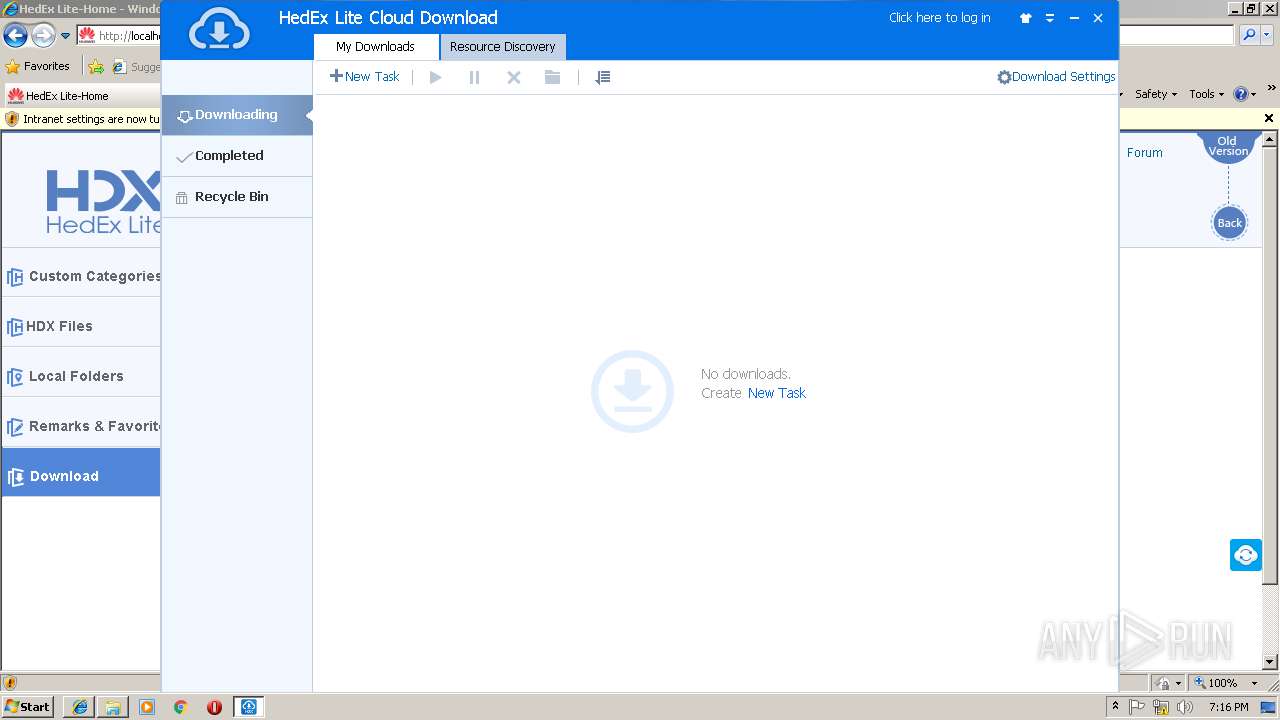Open the Favorites star button
The width and height of the screenshot is (1280, 720).
[38, 66]
